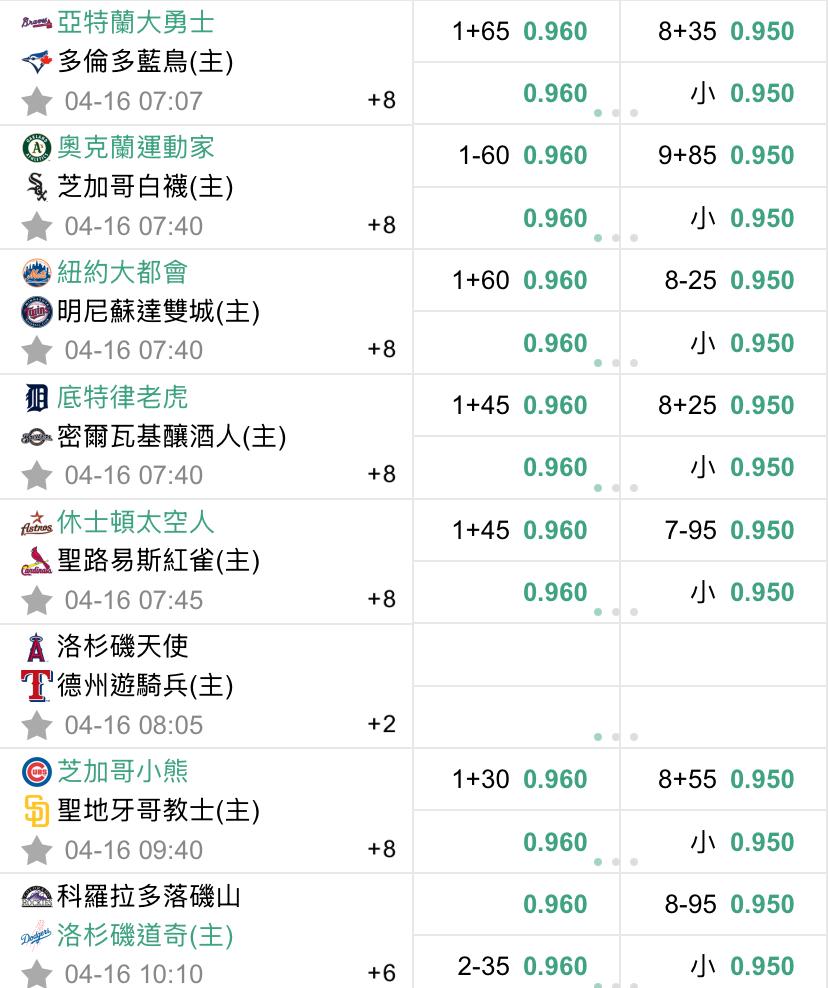The image size is (828, 988).
Task: Click the Texas Rangers T logo
Action: point(37,686)
